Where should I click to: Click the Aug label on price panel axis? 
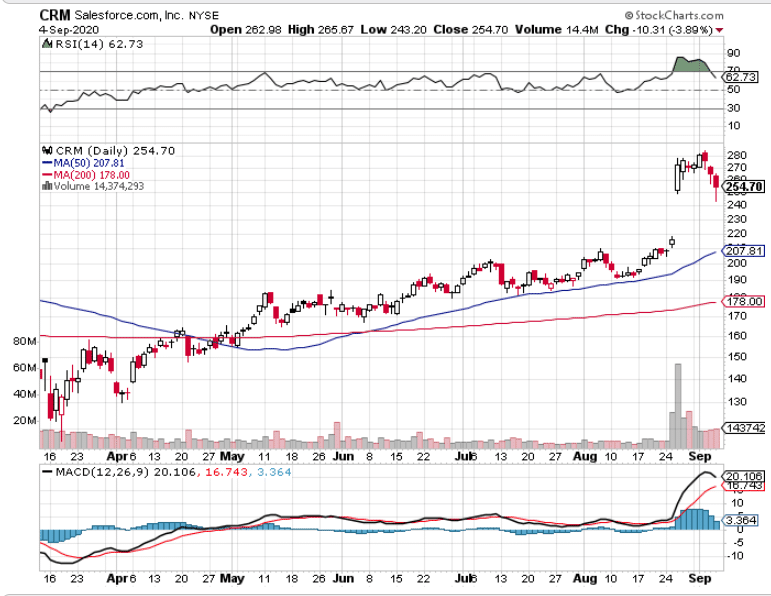coord(585,456)
